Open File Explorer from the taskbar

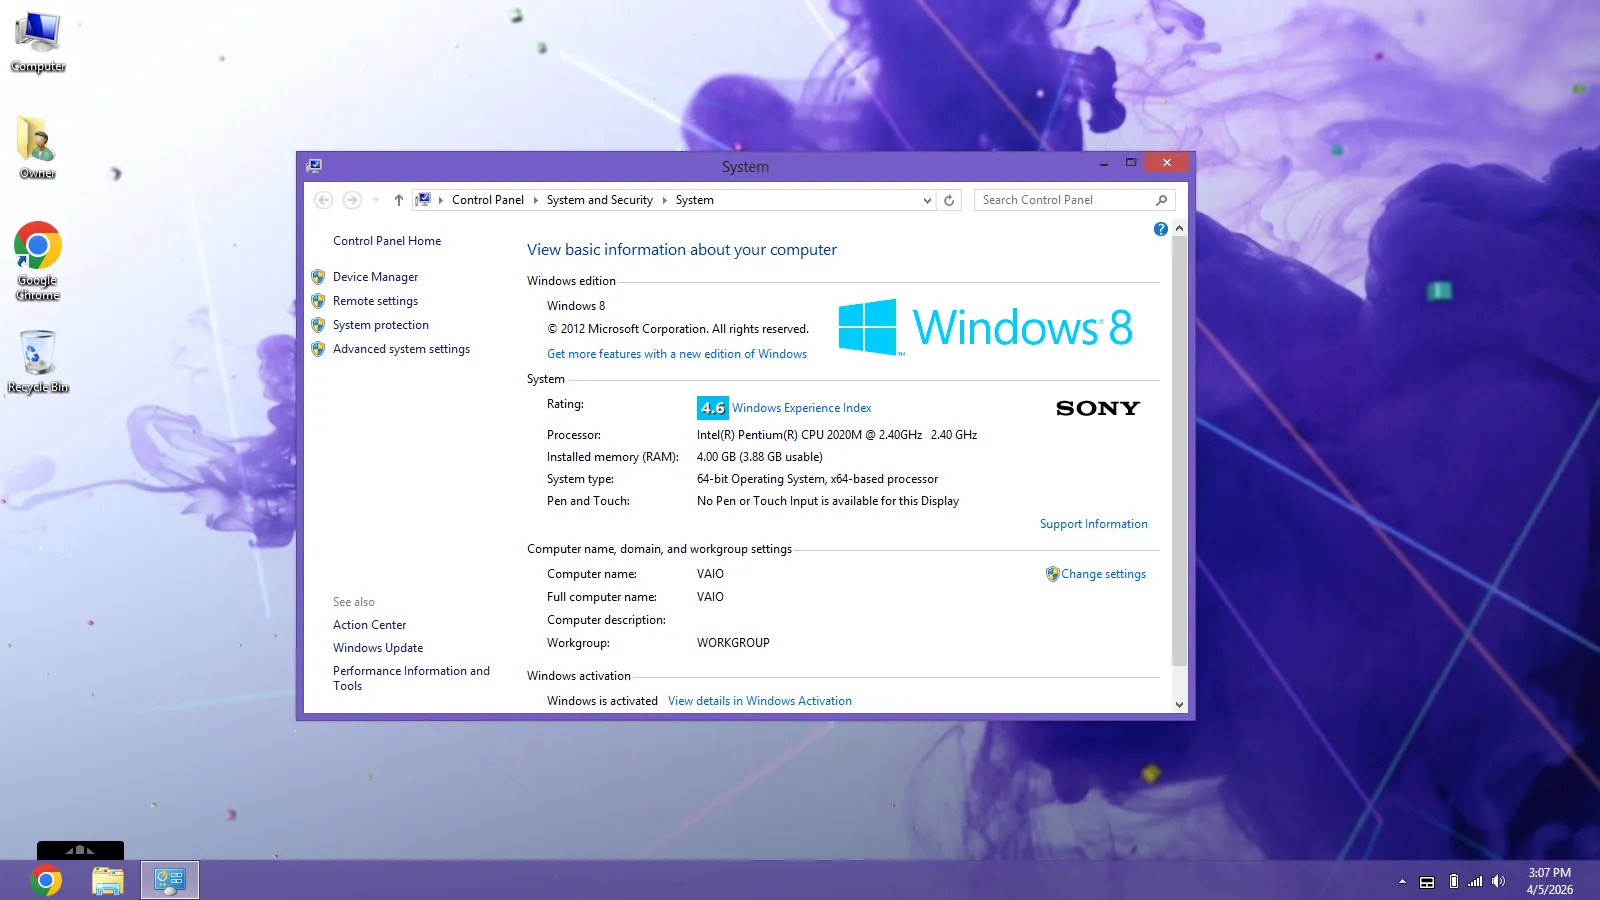point(108,880)
